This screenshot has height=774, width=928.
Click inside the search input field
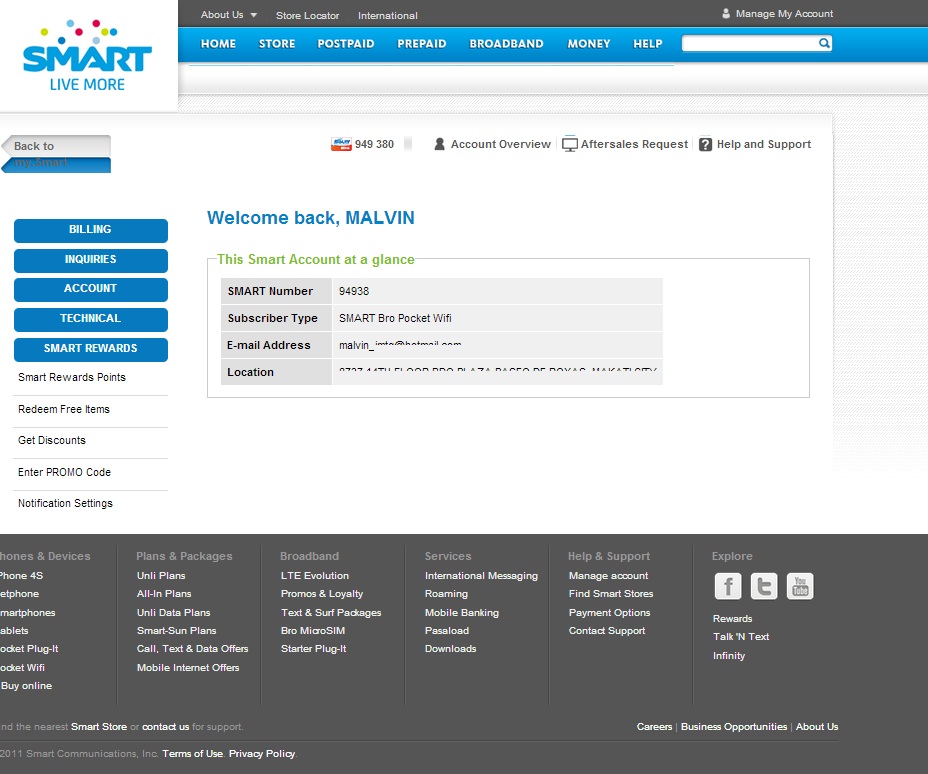(750, 44)
